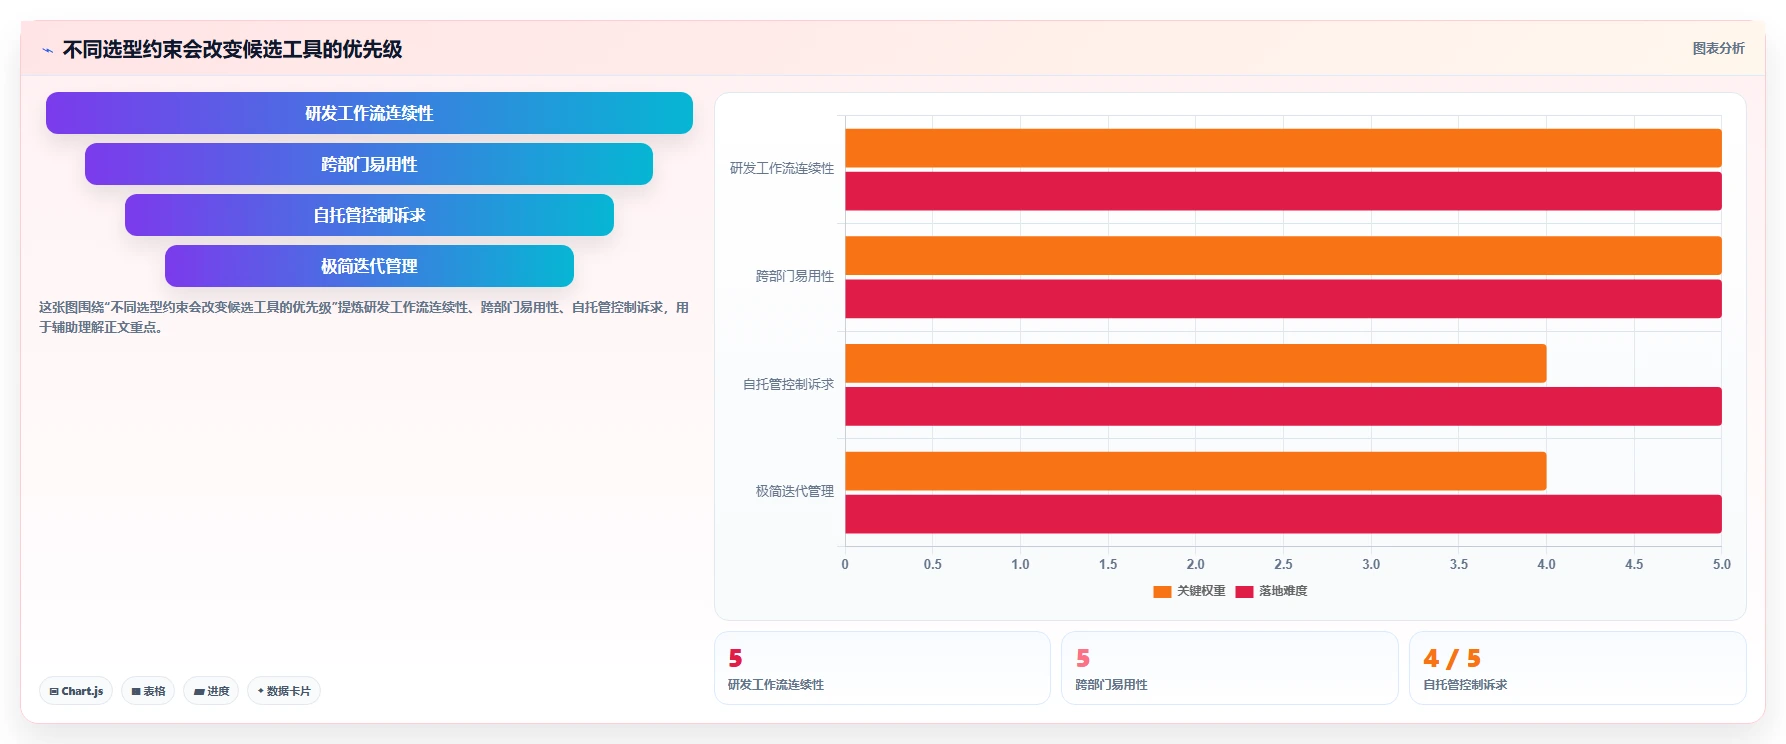Image resolution: width=1786 pixels, height=744 pixels.
Task: Select the 跨部门易用性 funnel bar
Action: click(x=369, y=164)
